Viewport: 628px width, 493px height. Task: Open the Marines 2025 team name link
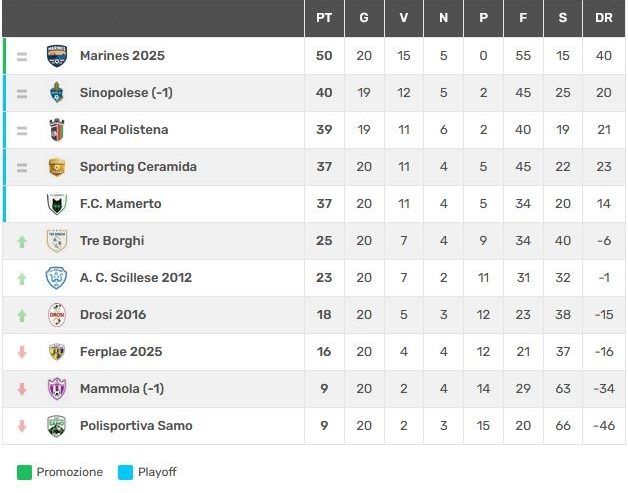[x=122, y=56]
